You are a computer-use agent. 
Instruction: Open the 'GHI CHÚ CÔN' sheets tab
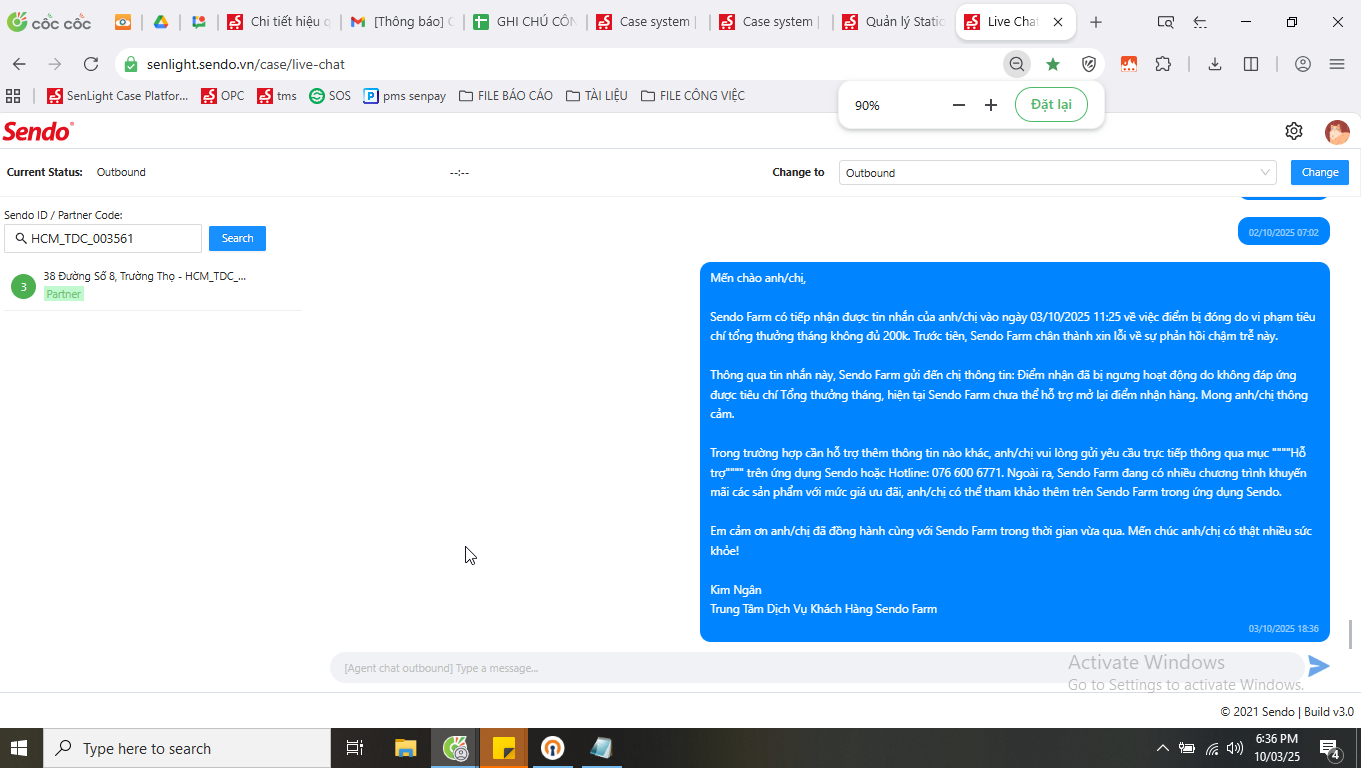click(525, 22)
